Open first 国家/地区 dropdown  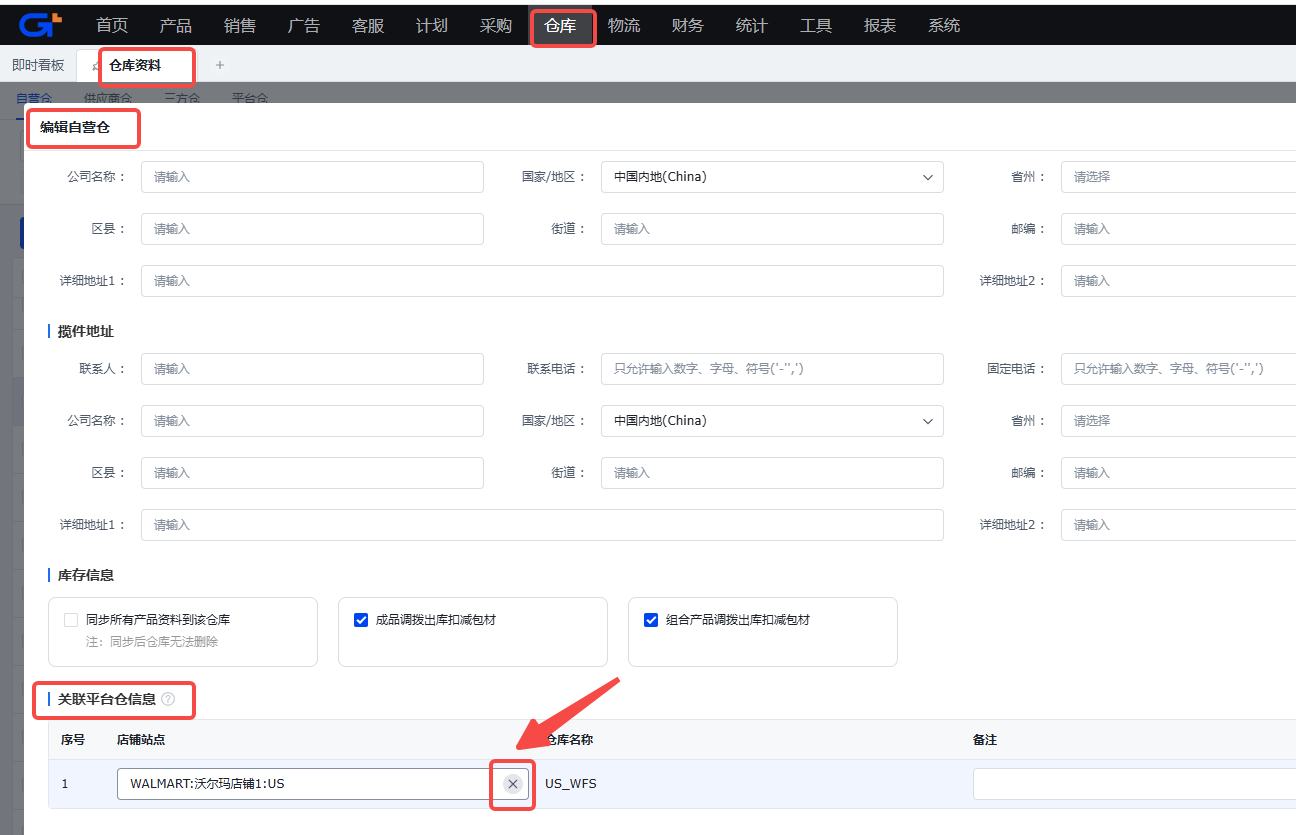pyautogui.click(x=772, y=177)
